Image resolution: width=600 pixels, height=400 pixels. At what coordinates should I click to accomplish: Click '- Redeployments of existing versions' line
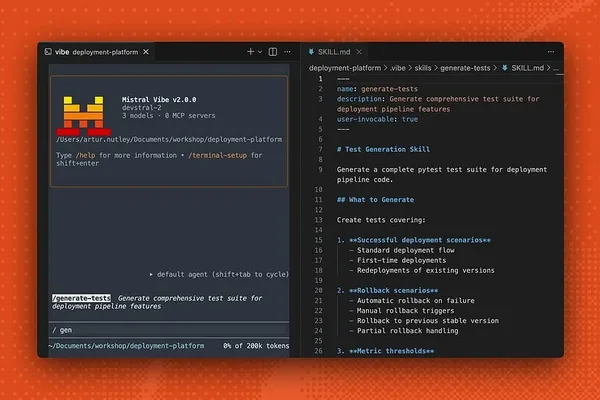point(422,271)
